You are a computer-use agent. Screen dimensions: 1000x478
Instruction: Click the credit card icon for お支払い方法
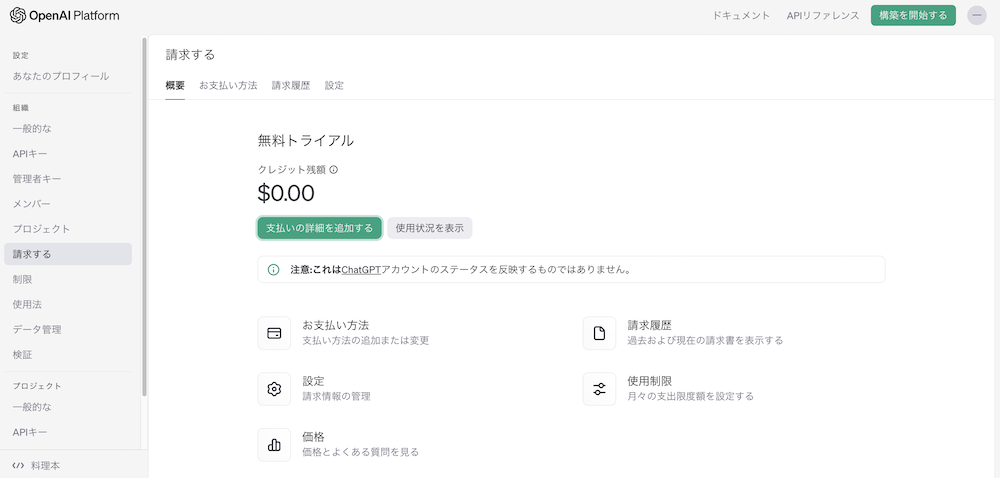274,333
